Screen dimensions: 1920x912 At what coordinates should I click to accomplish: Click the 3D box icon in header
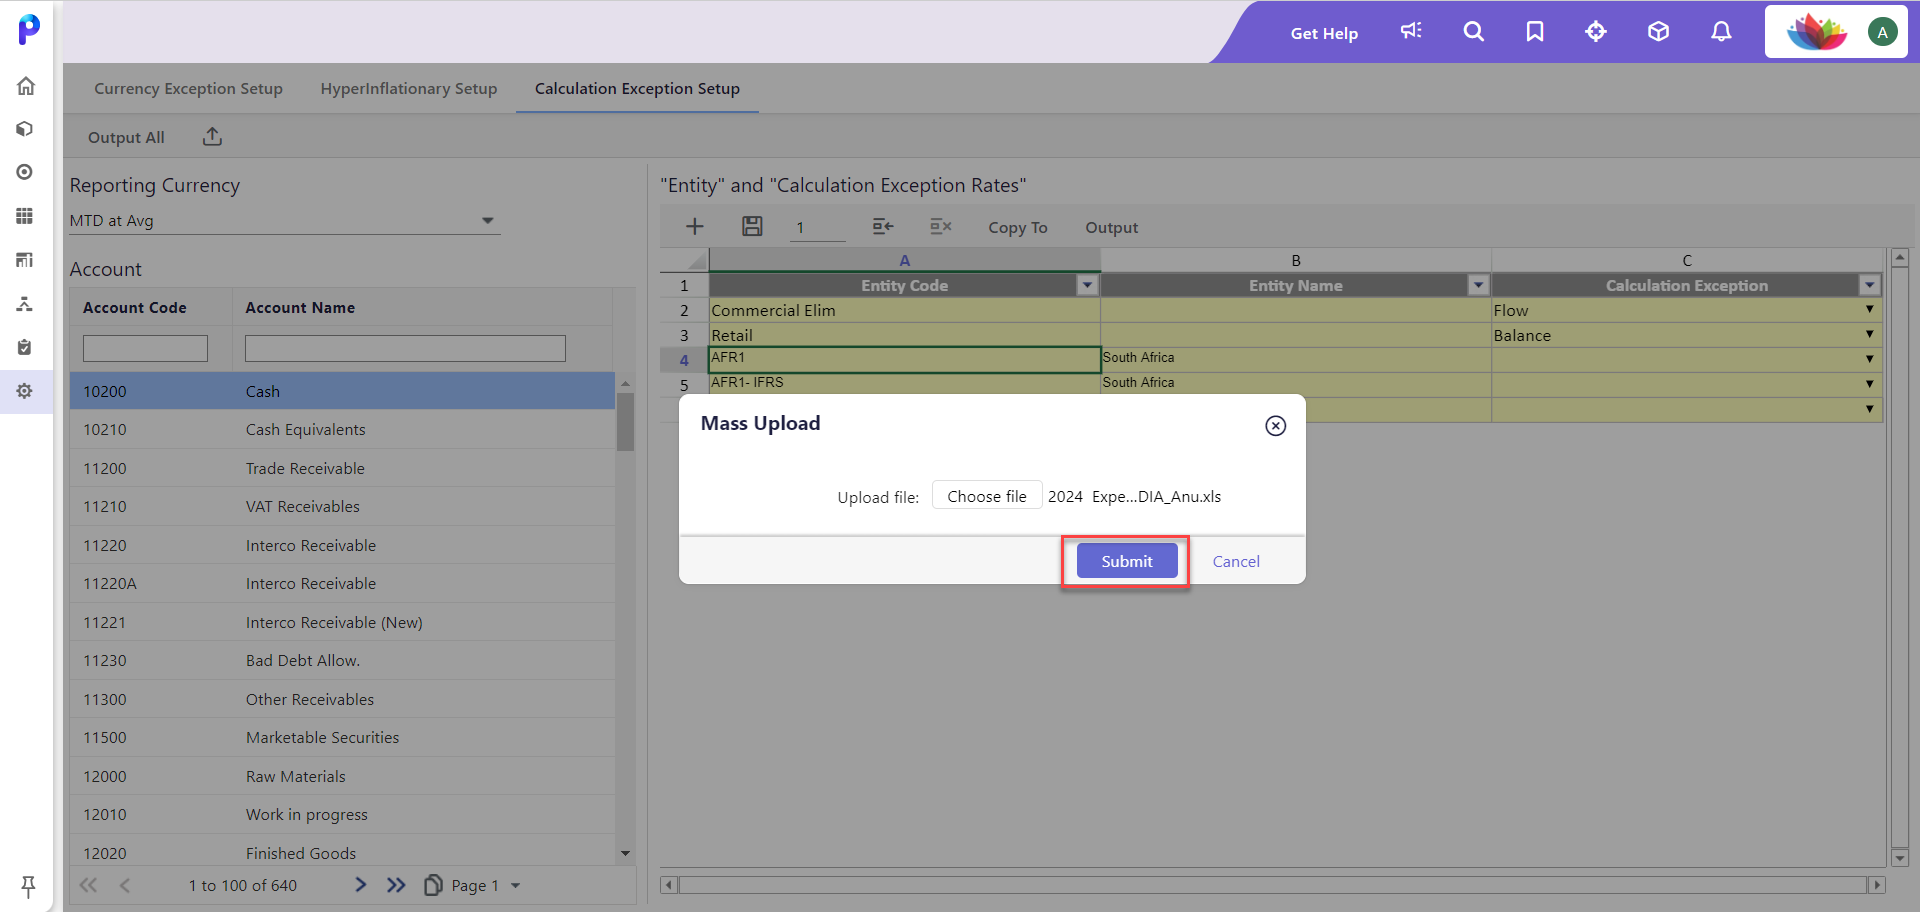pyautogui.click(x=1658, y=31)
